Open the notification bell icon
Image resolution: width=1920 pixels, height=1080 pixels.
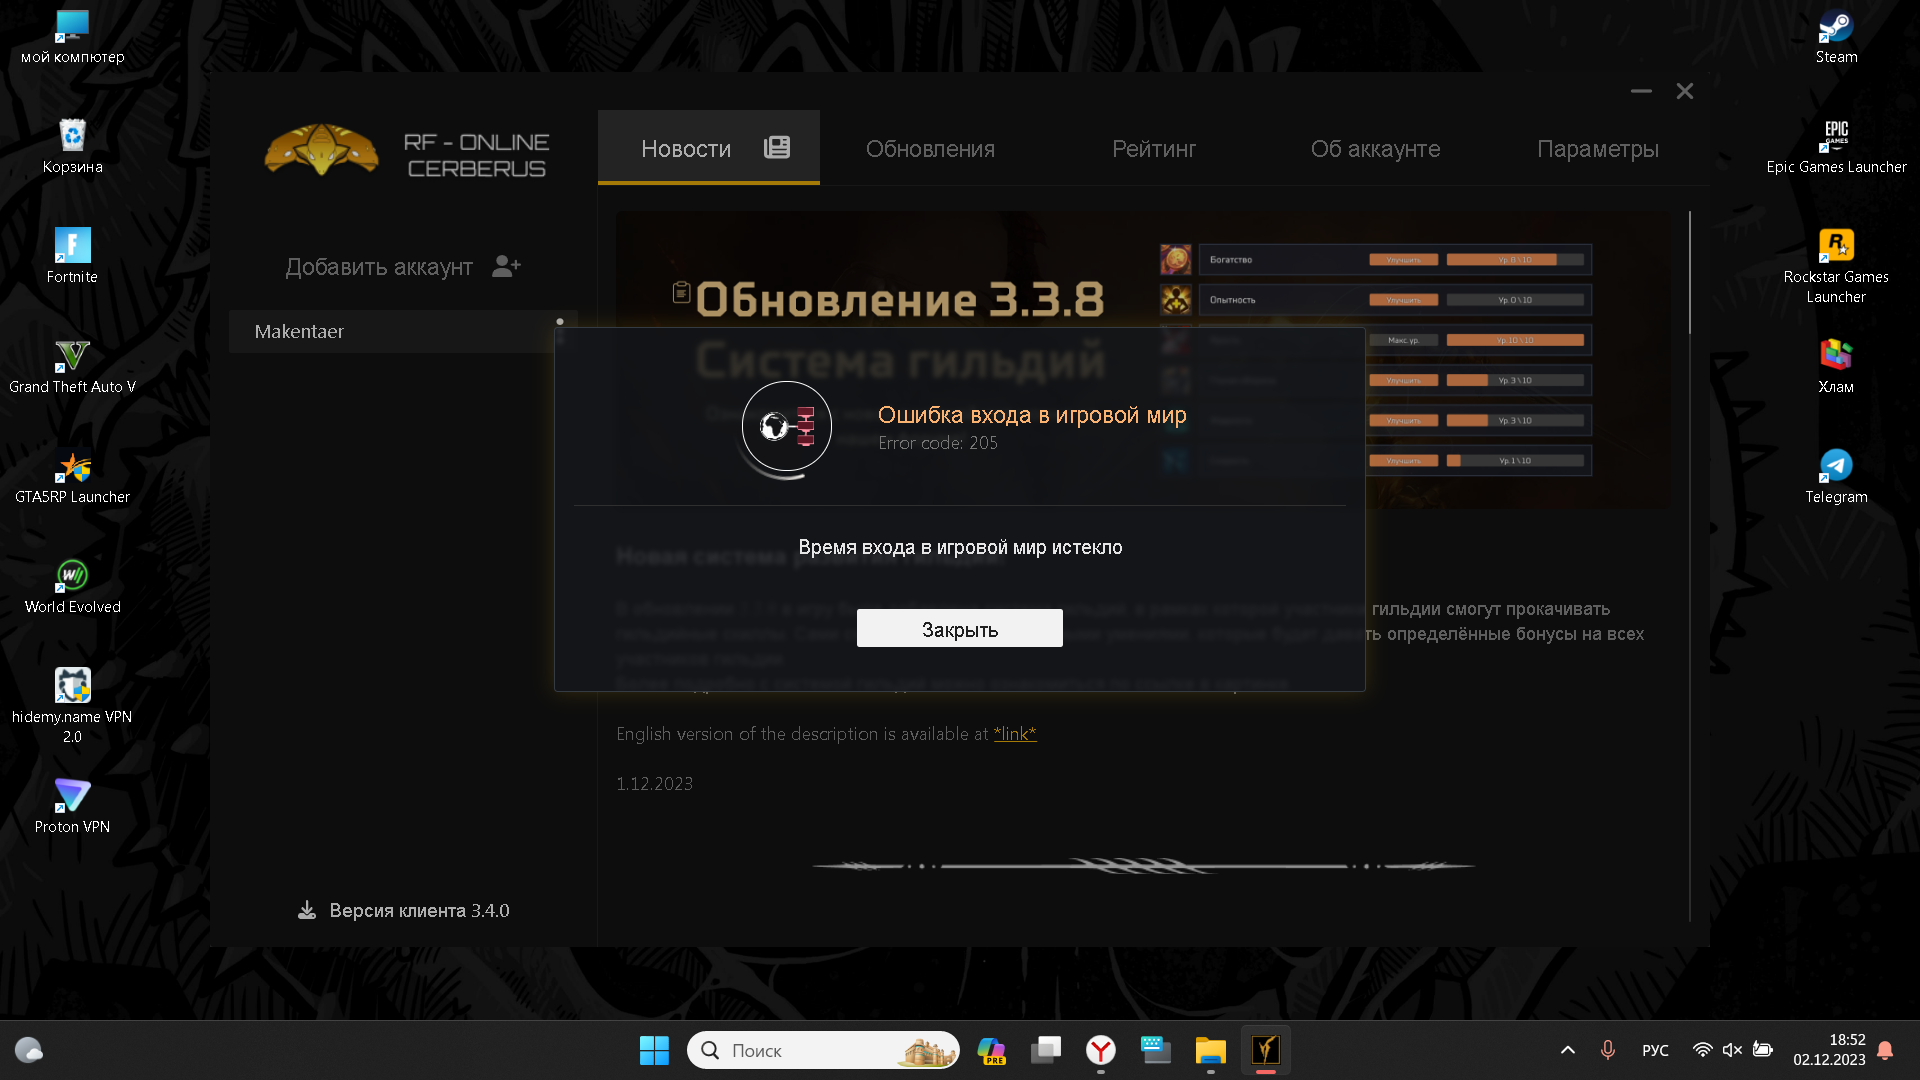point(1885,1050)
